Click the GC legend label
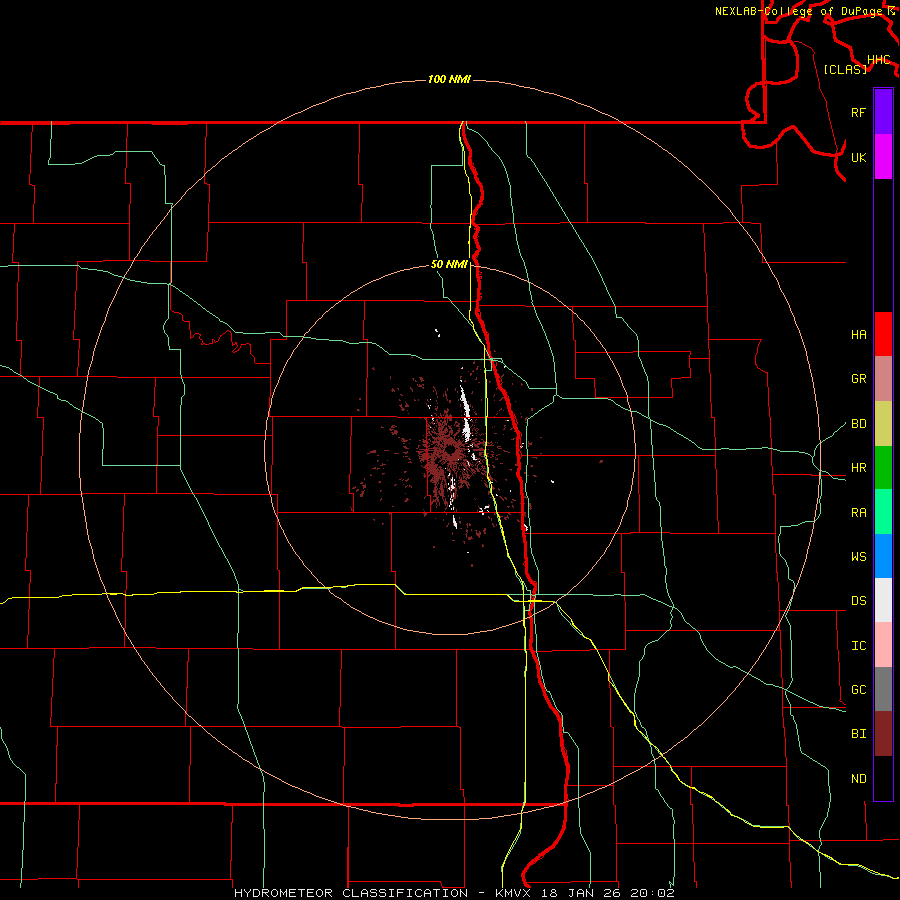The height and width of the screenshot is (900, 900). click(x=858, y=690)
